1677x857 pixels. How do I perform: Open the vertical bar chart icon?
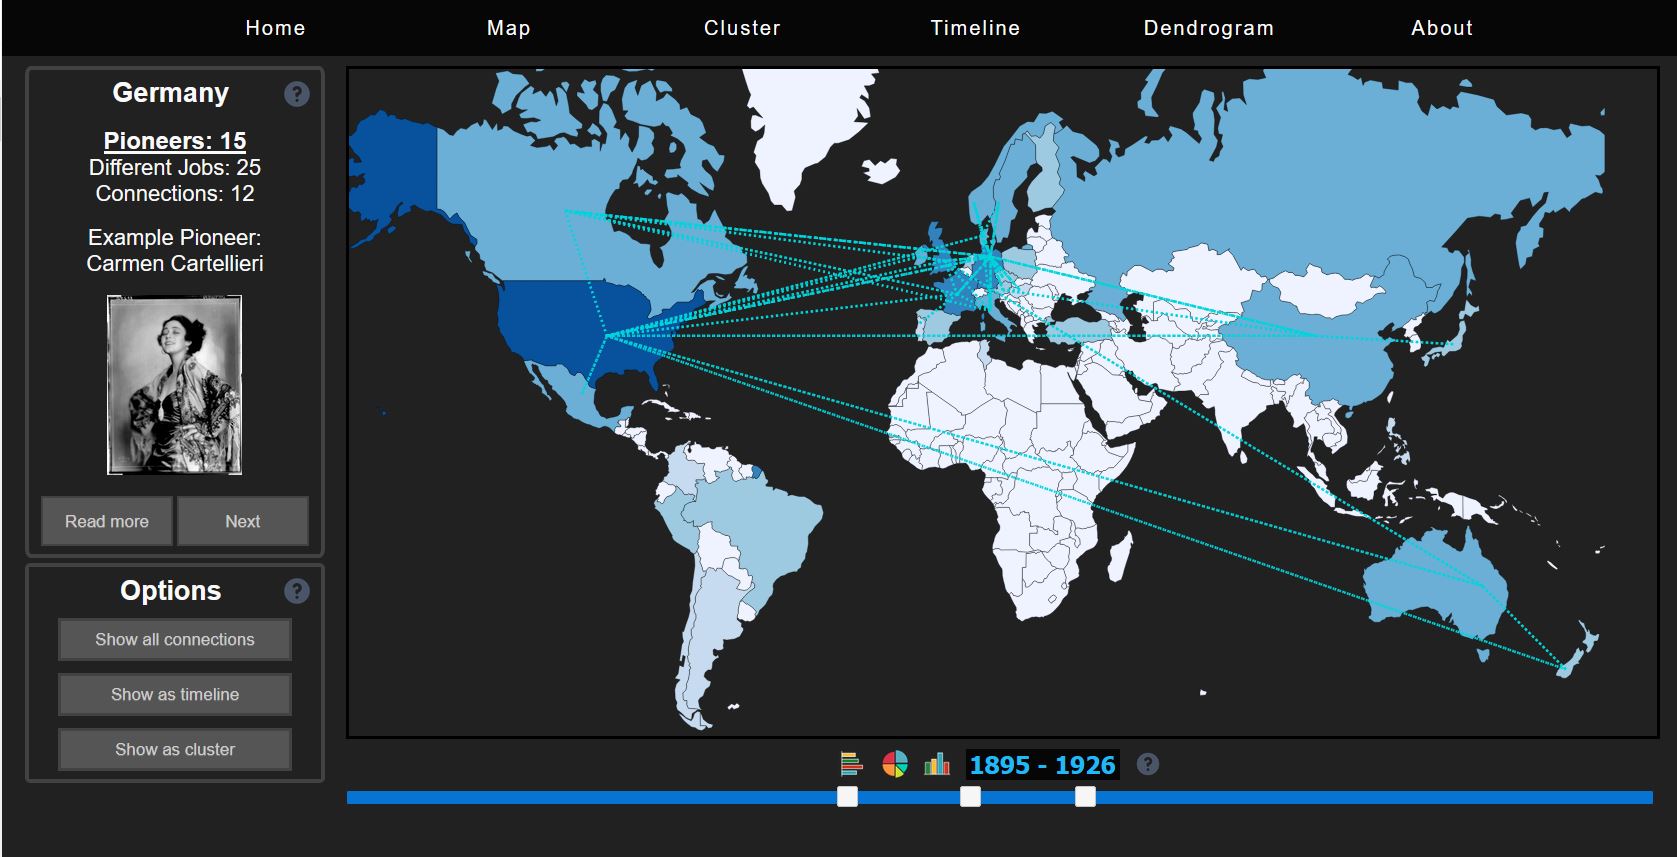(937, 765)
